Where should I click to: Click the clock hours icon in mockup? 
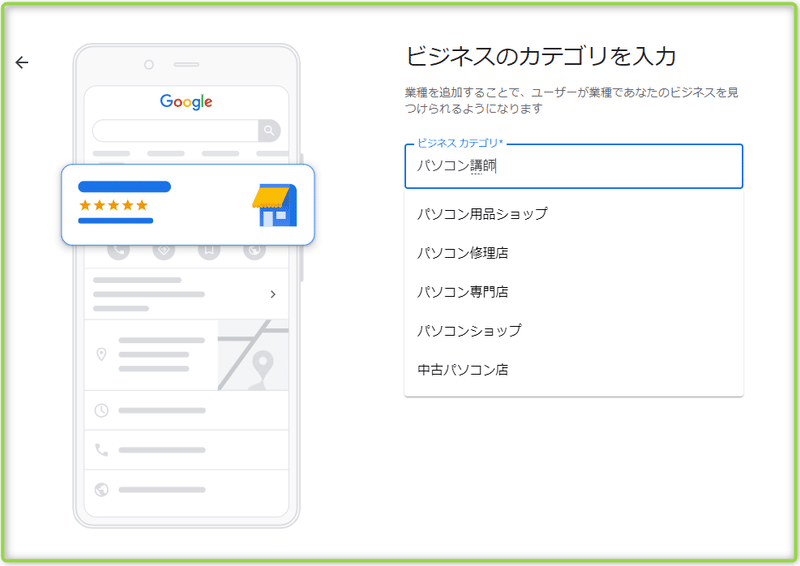click(x=102, y=410)
